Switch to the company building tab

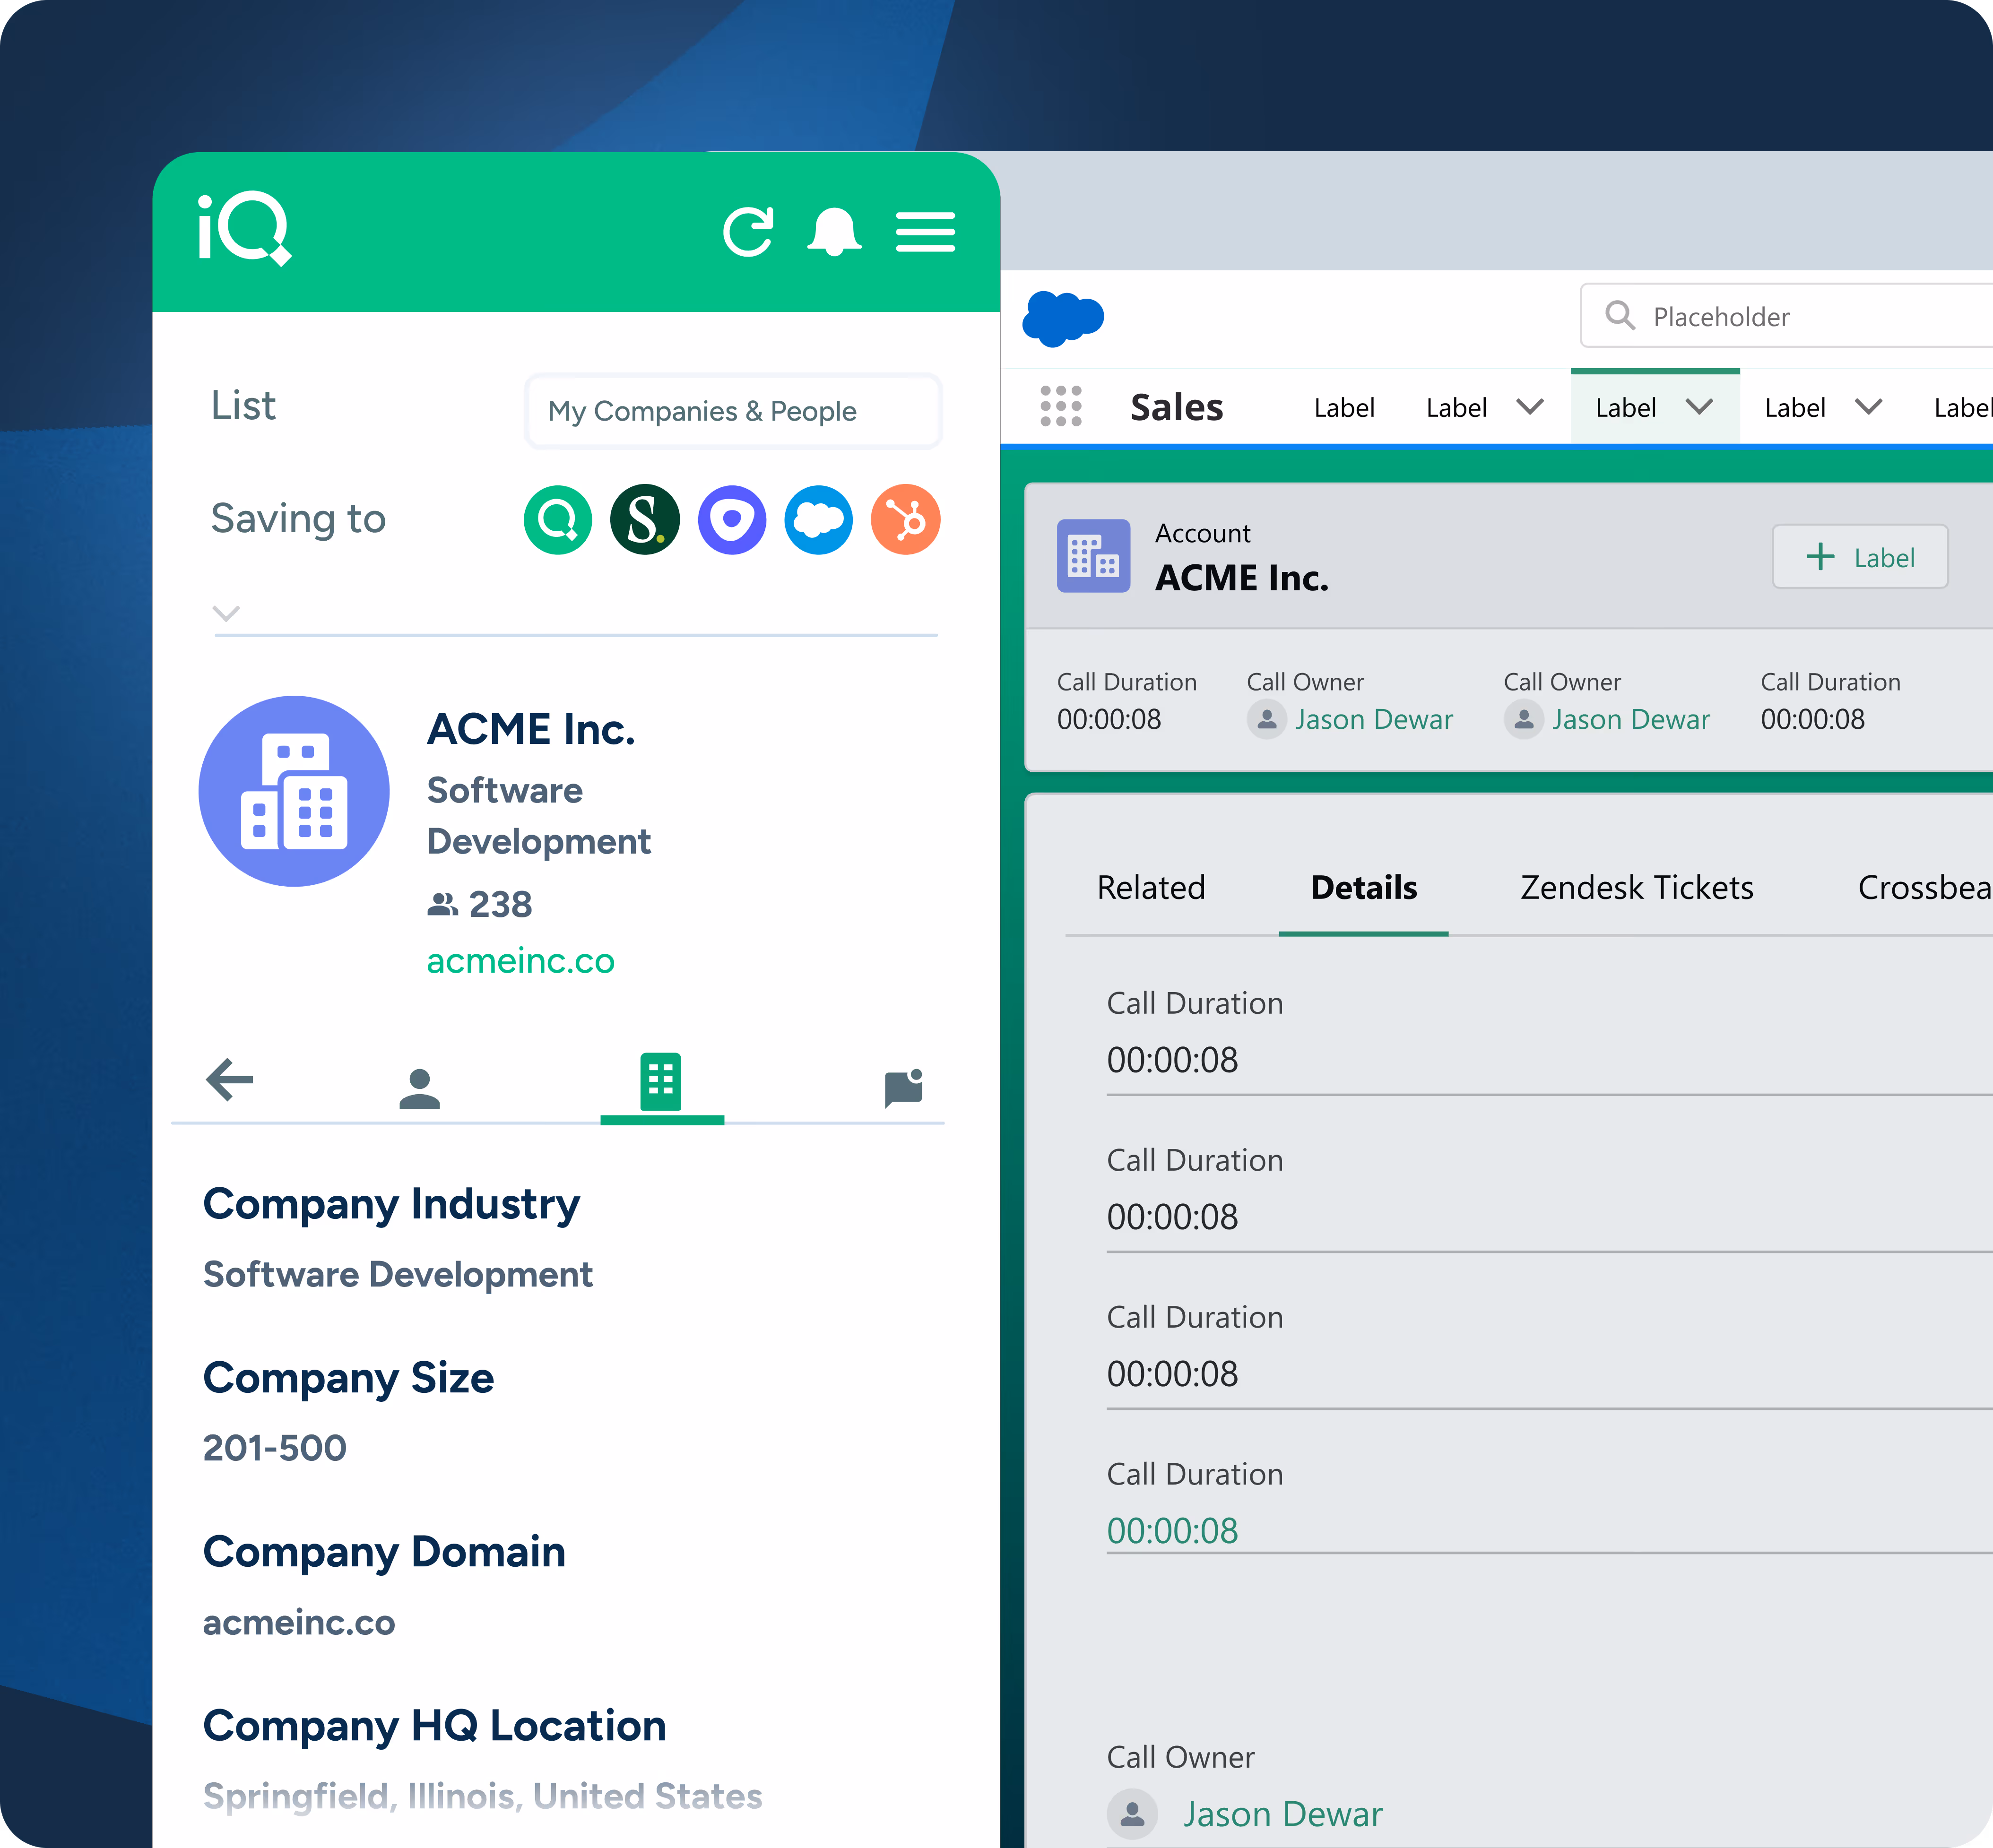[x=661, y=1081]
